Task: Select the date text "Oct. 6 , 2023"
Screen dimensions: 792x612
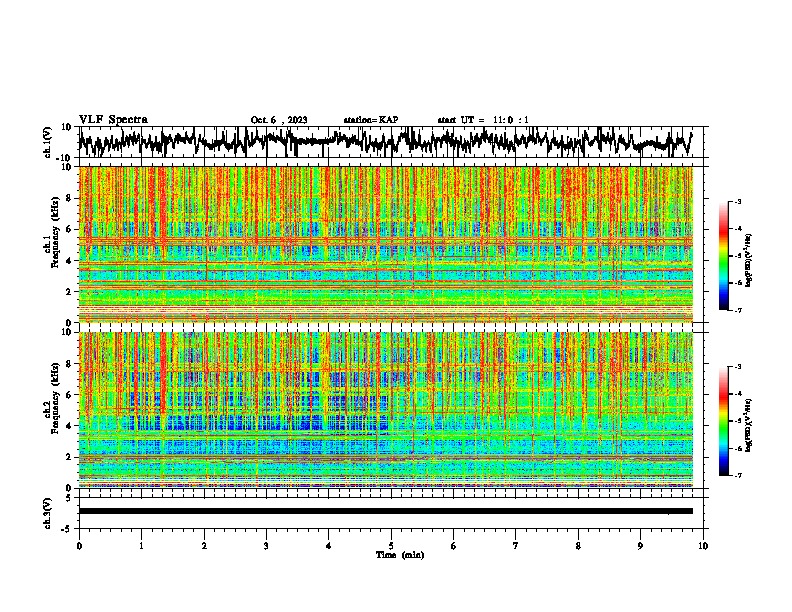Action: 279,120
